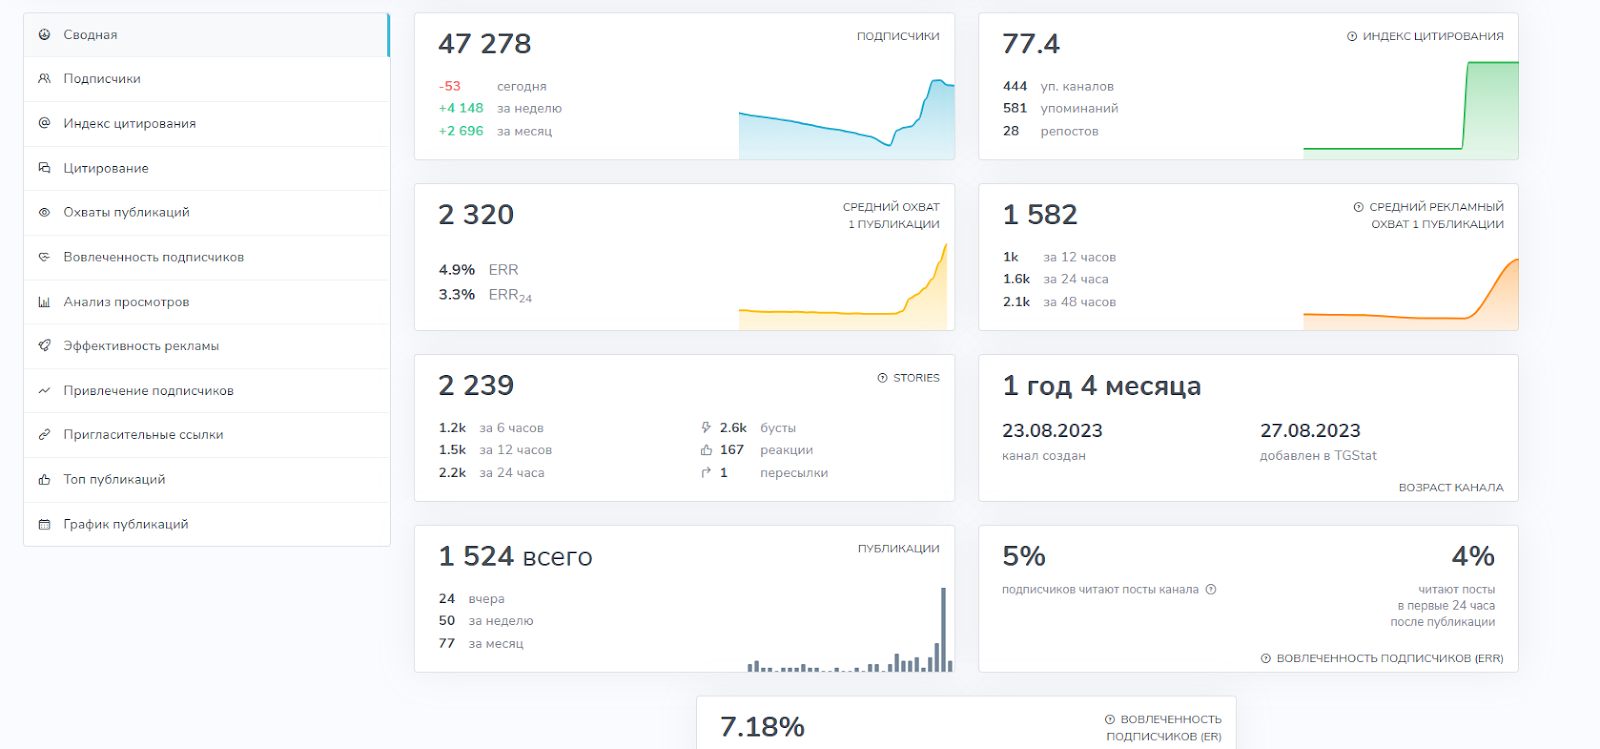This screenshot has height=749, width=1600.
Task: Click the 77.4 citation index value
Action: coord(1031,44)
